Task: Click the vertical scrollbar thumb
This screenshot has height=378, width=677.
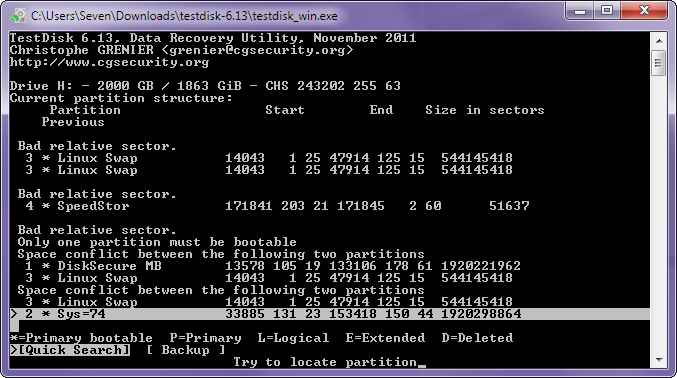Action: pyautogui.click(x=659, y=64)
